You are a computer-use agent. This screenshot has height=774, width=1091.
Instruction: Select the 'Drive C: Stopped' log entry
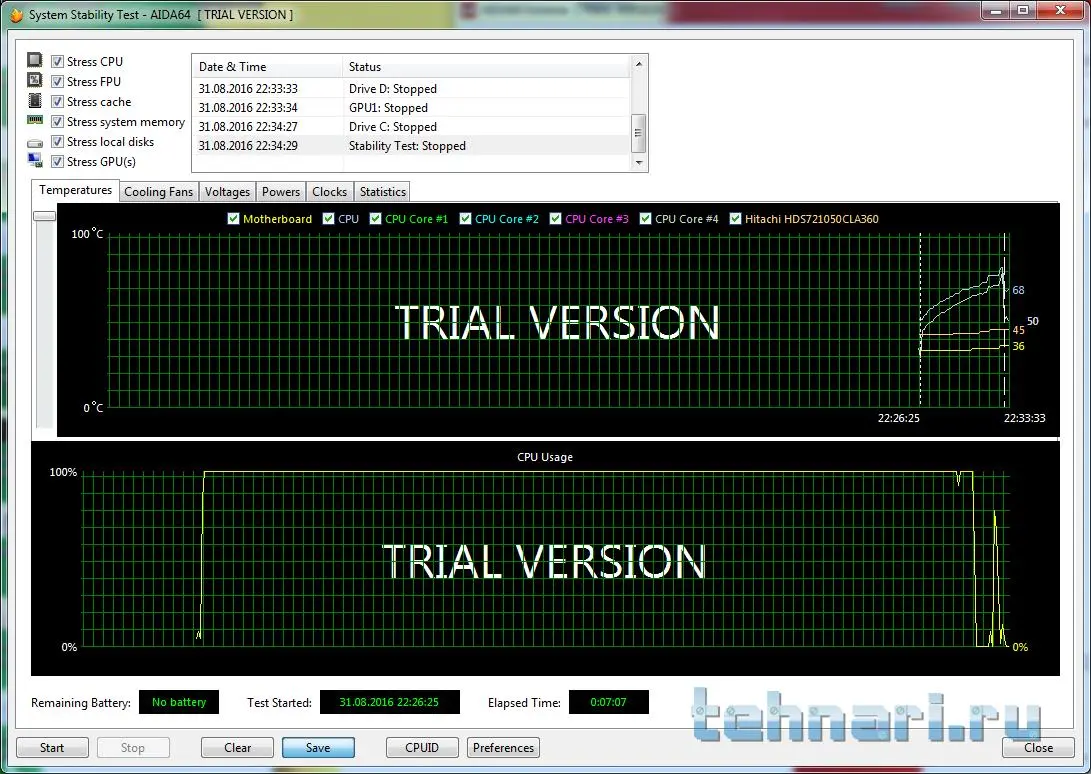tap(412, 126)
